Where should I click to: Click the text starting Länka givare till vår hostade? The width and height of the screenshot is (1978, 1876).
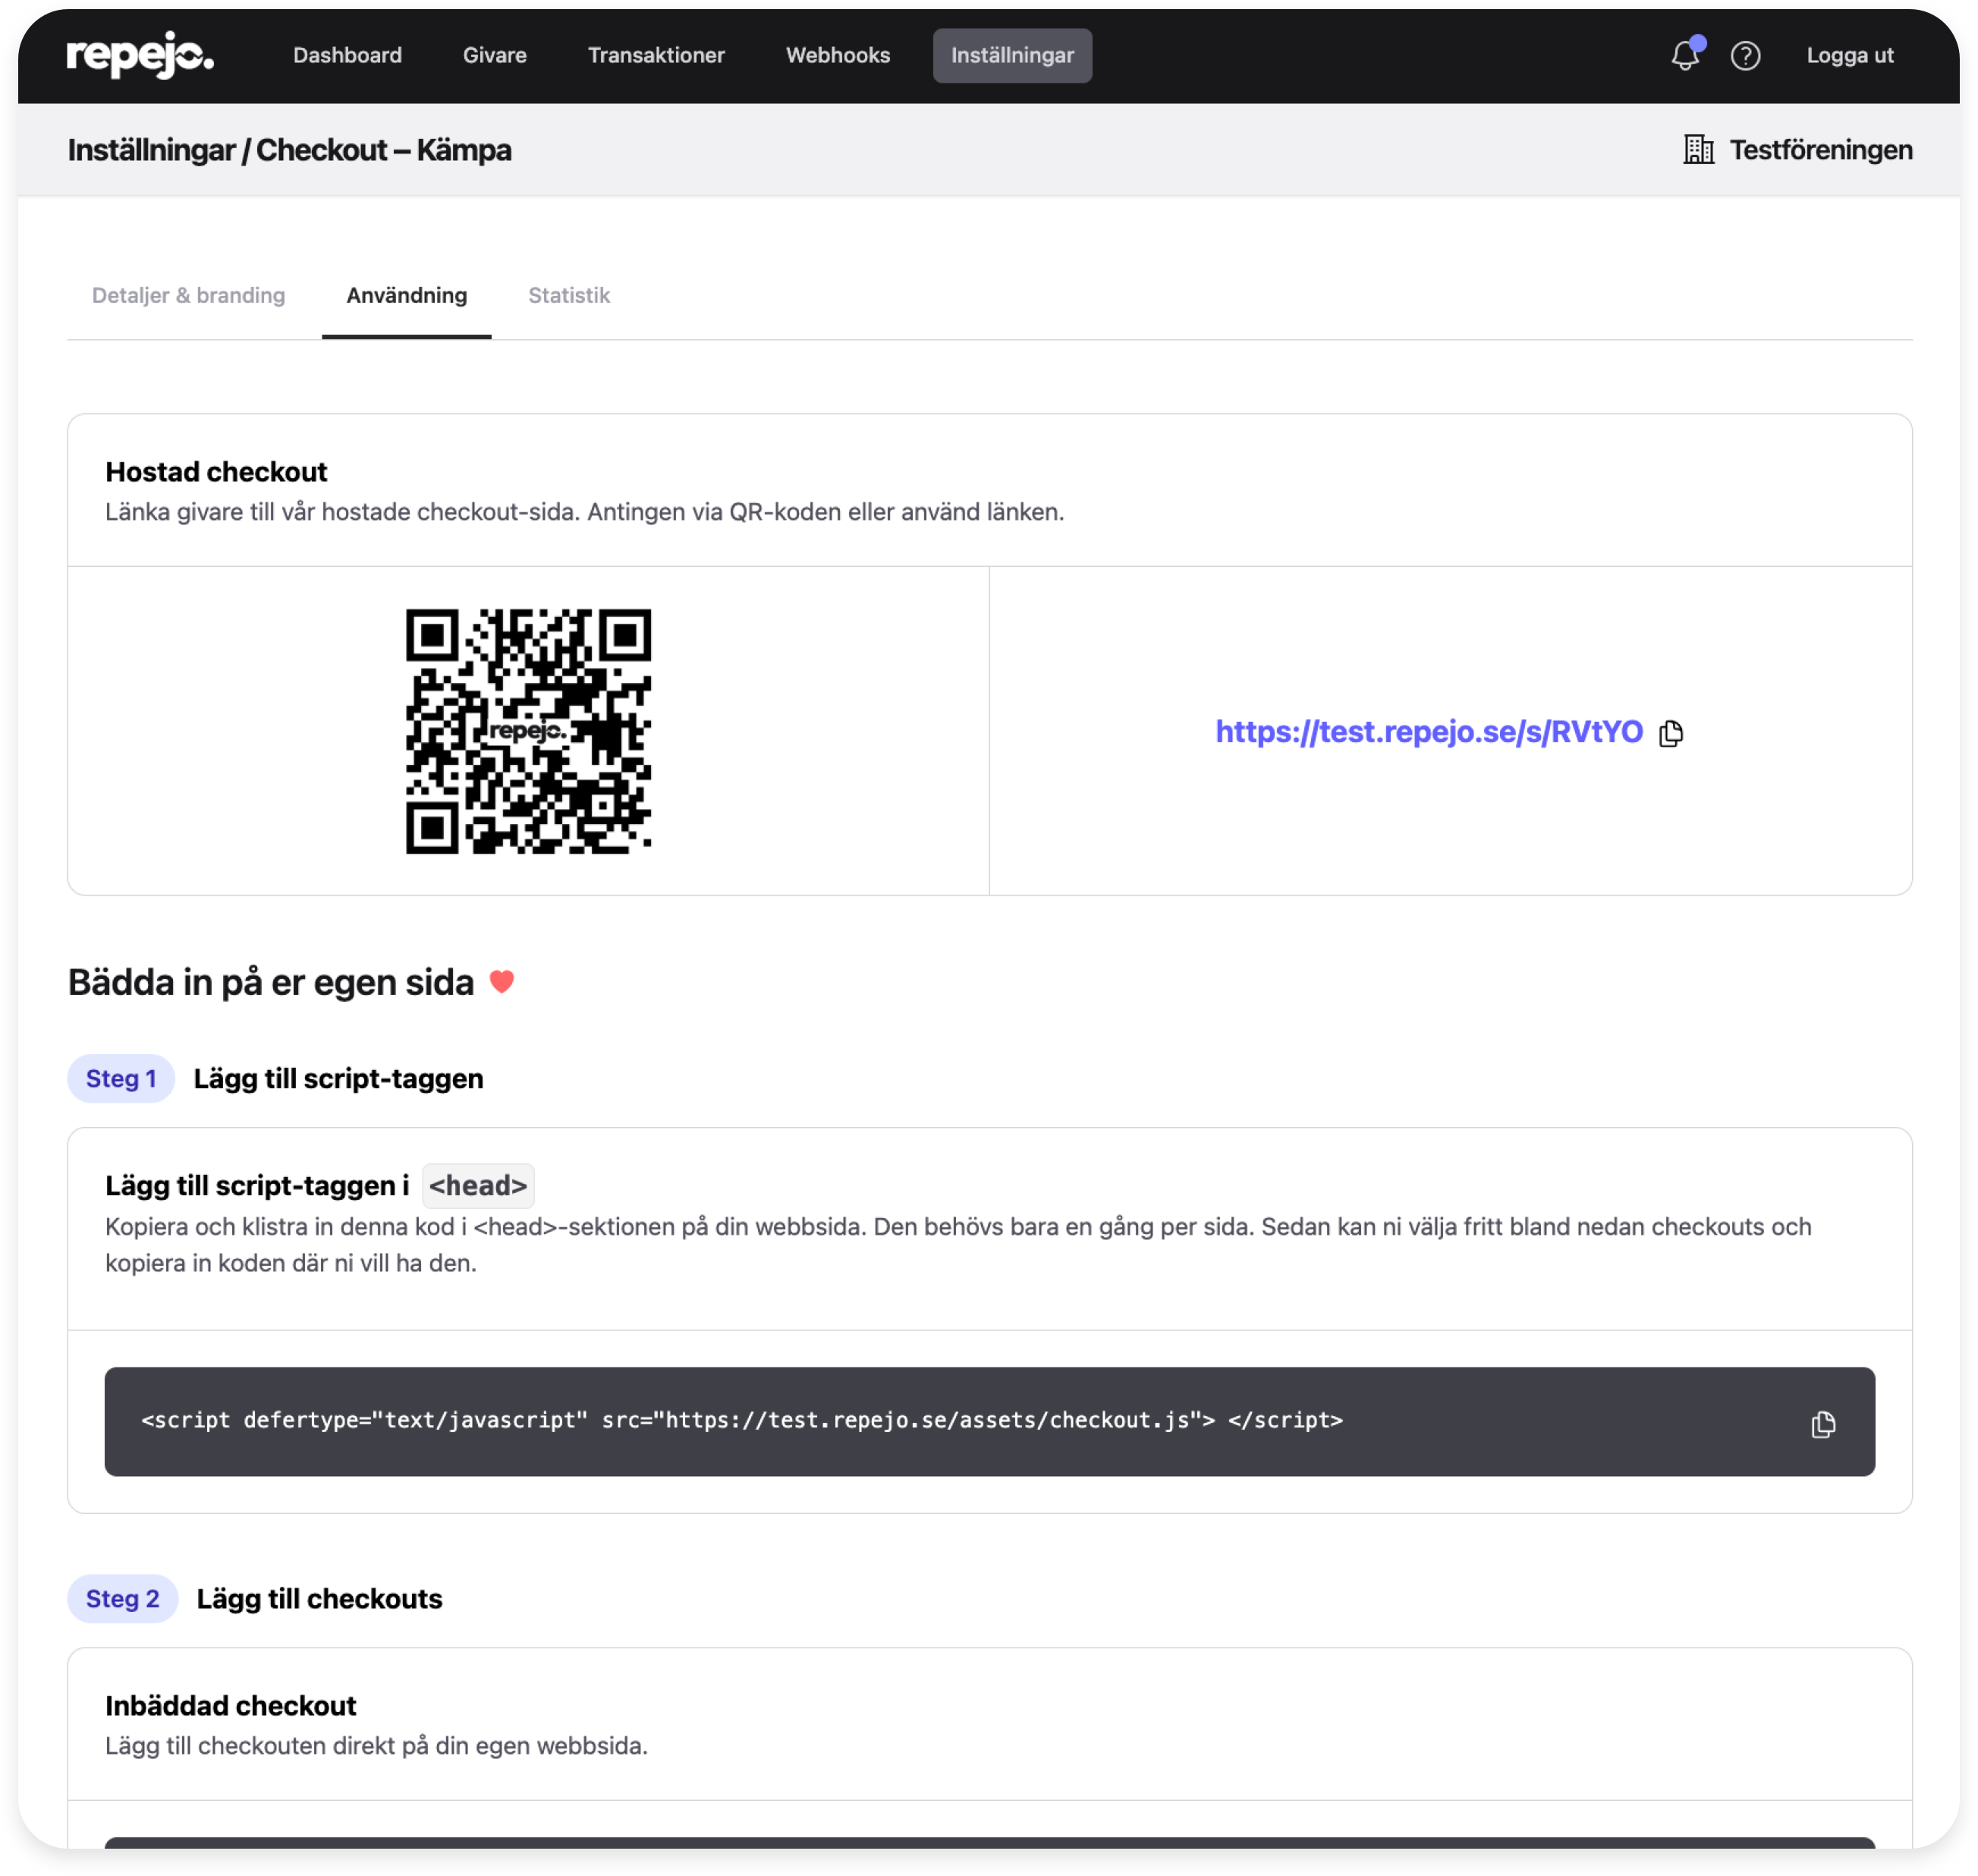coord(585,512)
